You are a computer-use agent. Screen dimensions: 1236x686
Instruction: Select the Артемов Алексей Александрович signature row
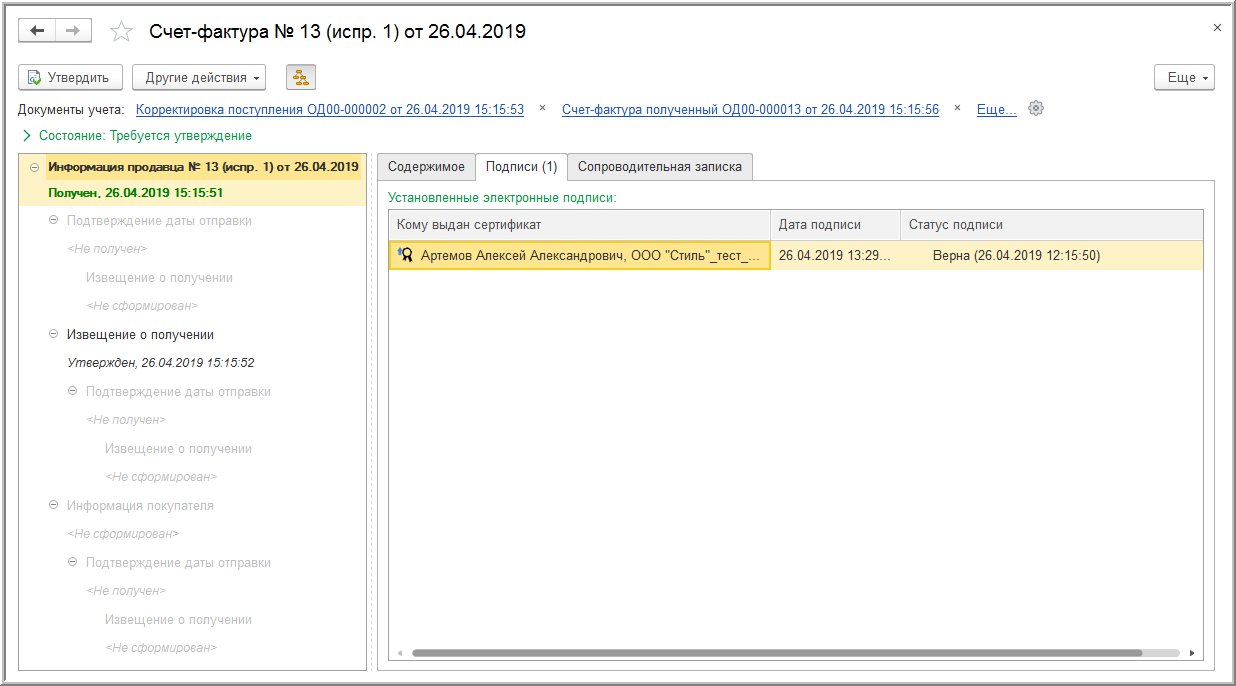coord(796,256)
